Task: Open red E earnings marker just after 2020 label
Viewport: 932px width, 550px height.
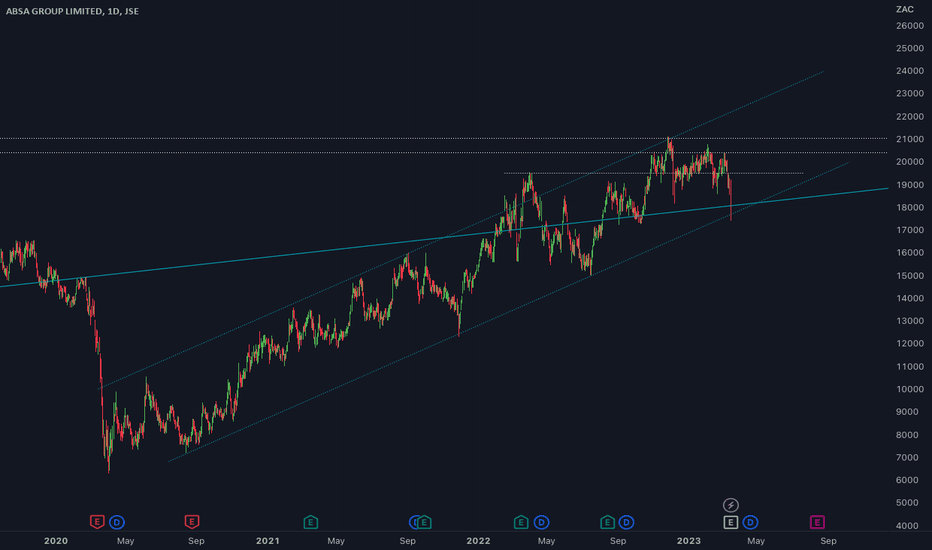Action: point(97,523)
